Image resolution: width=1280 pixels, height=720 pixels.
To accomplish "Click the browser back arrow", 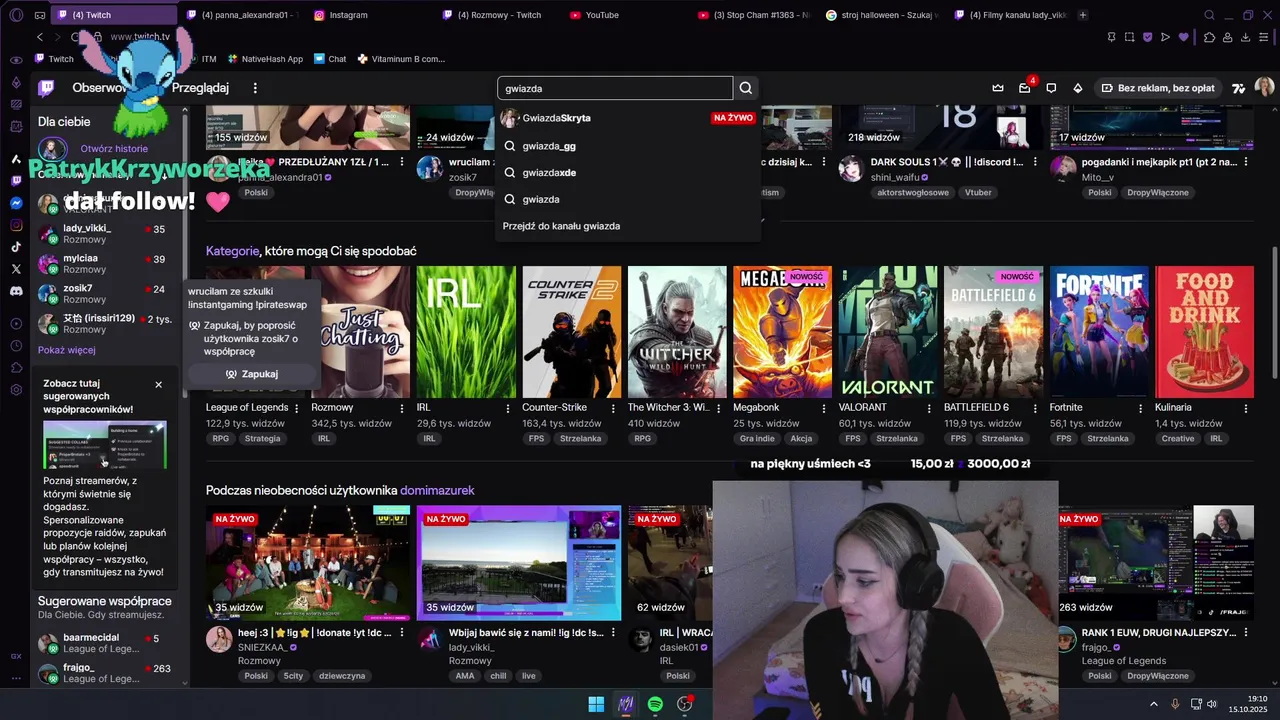I will point(40,37).
